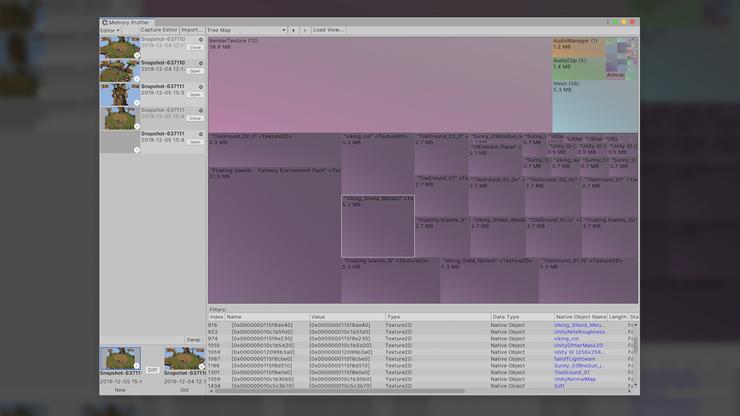Select RenderTexture (12) tree map block
The width and height of the screenshot is (740, 416).
pos(380,85)
